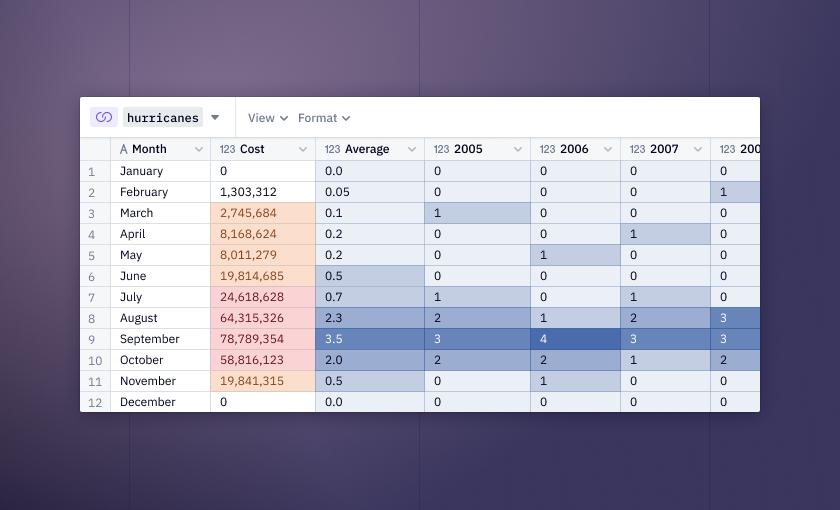Click the dark blue 2006 September cell
840x510 pixels.
pyautogui.click(x=575, y=339)
